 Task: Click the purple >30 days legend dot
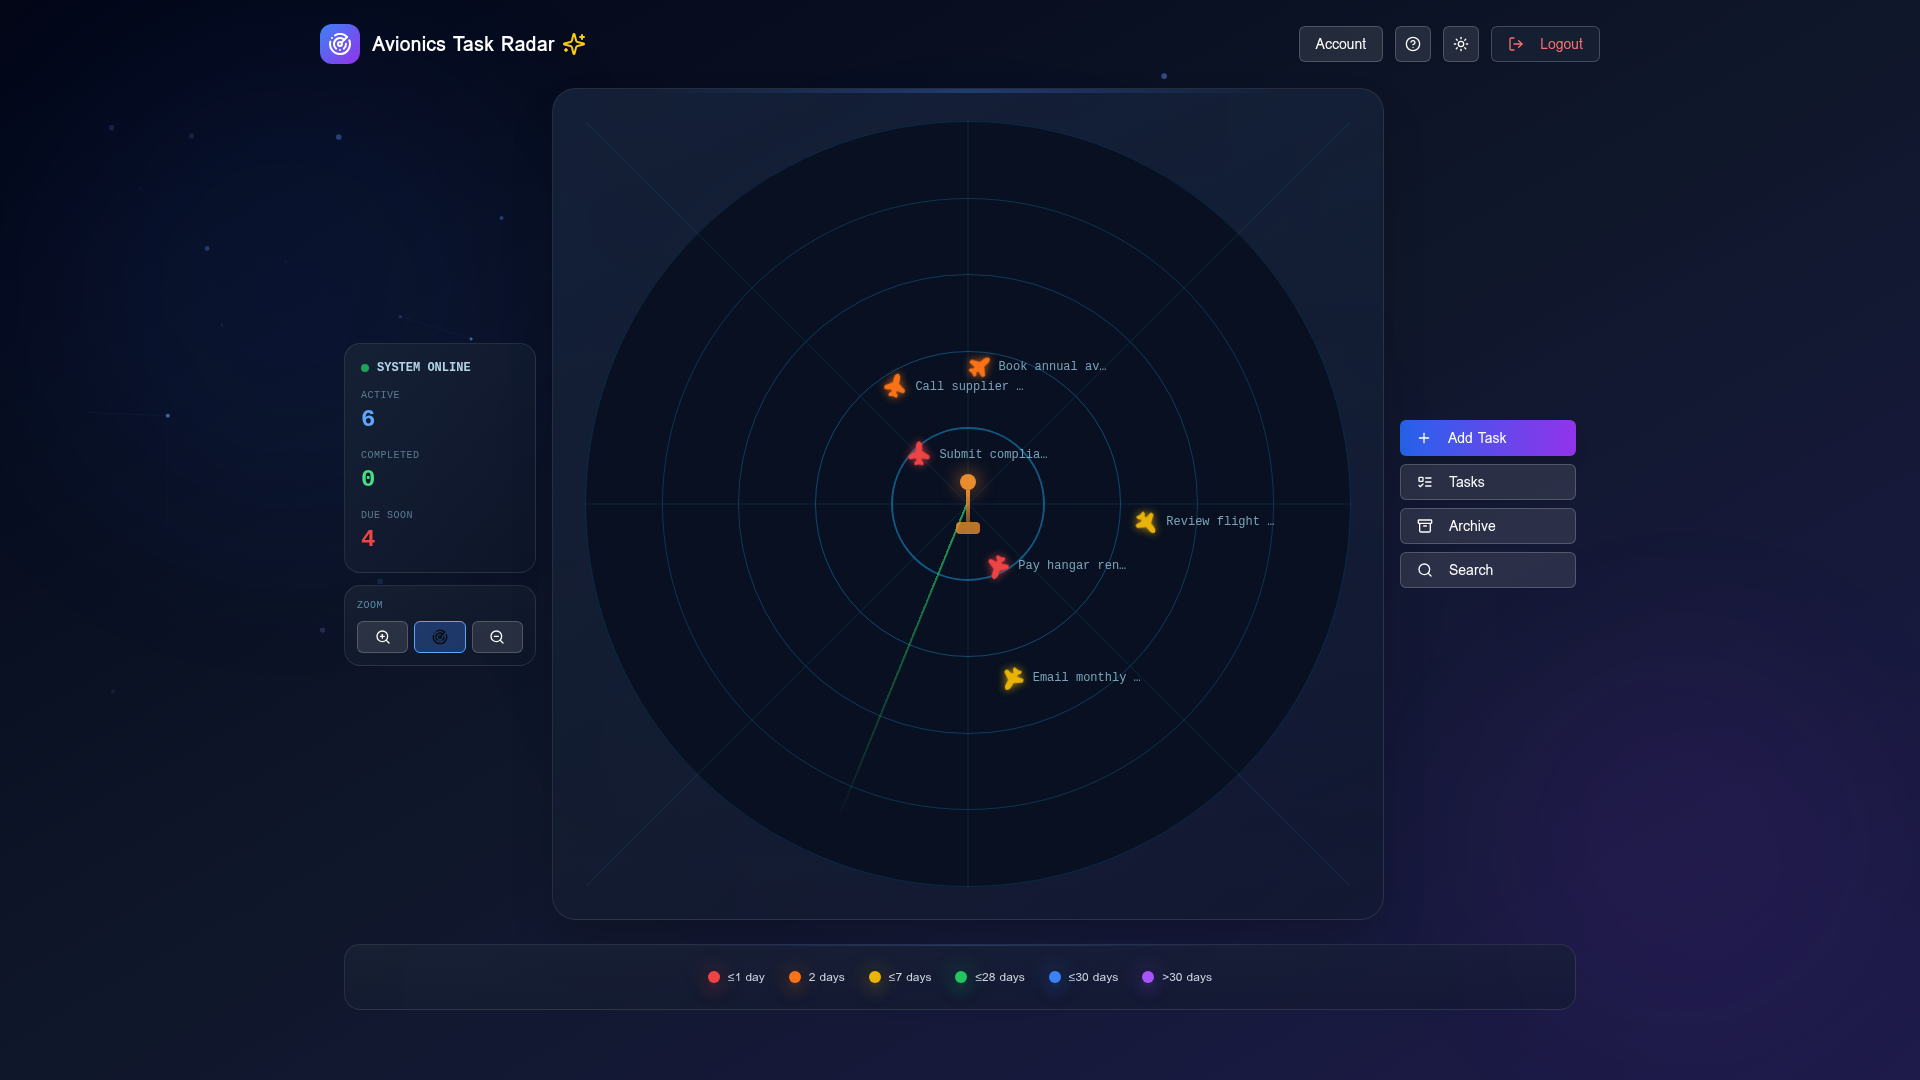[1148, 977]
